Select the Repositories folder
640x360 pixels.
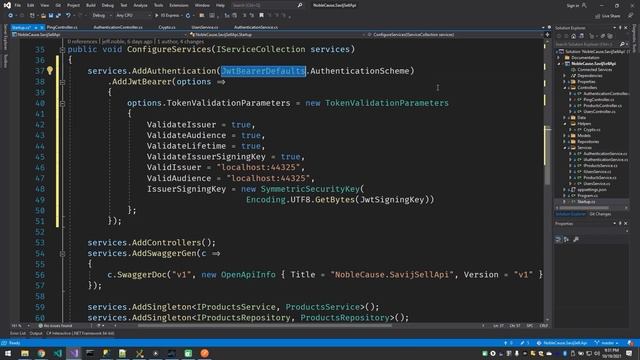click(x=588, y=142)
